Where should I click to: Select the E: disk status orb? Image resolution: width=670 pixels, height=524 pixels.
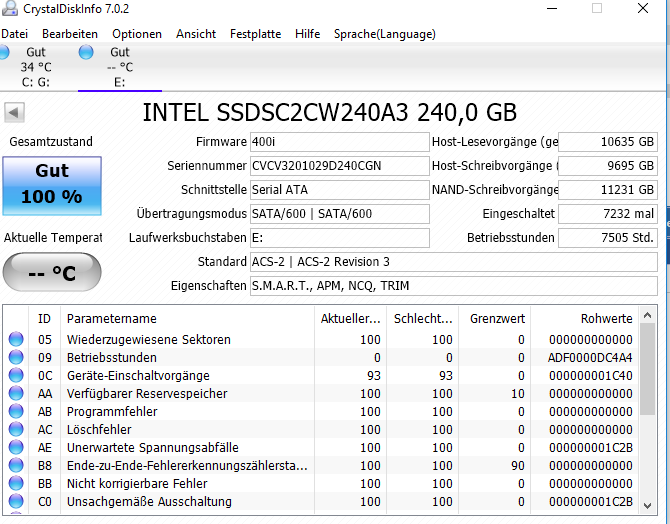coord(86,52)
